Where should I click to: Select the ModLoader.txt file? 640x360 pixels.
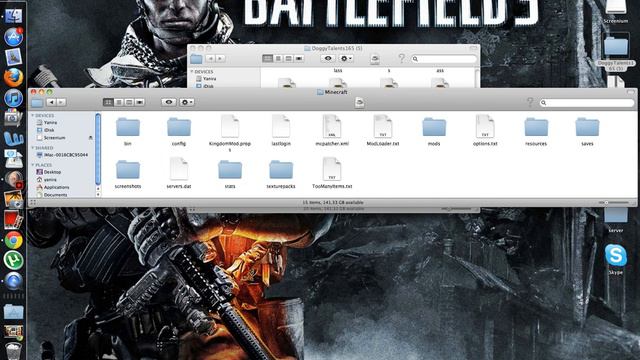(x=383, y=127)
